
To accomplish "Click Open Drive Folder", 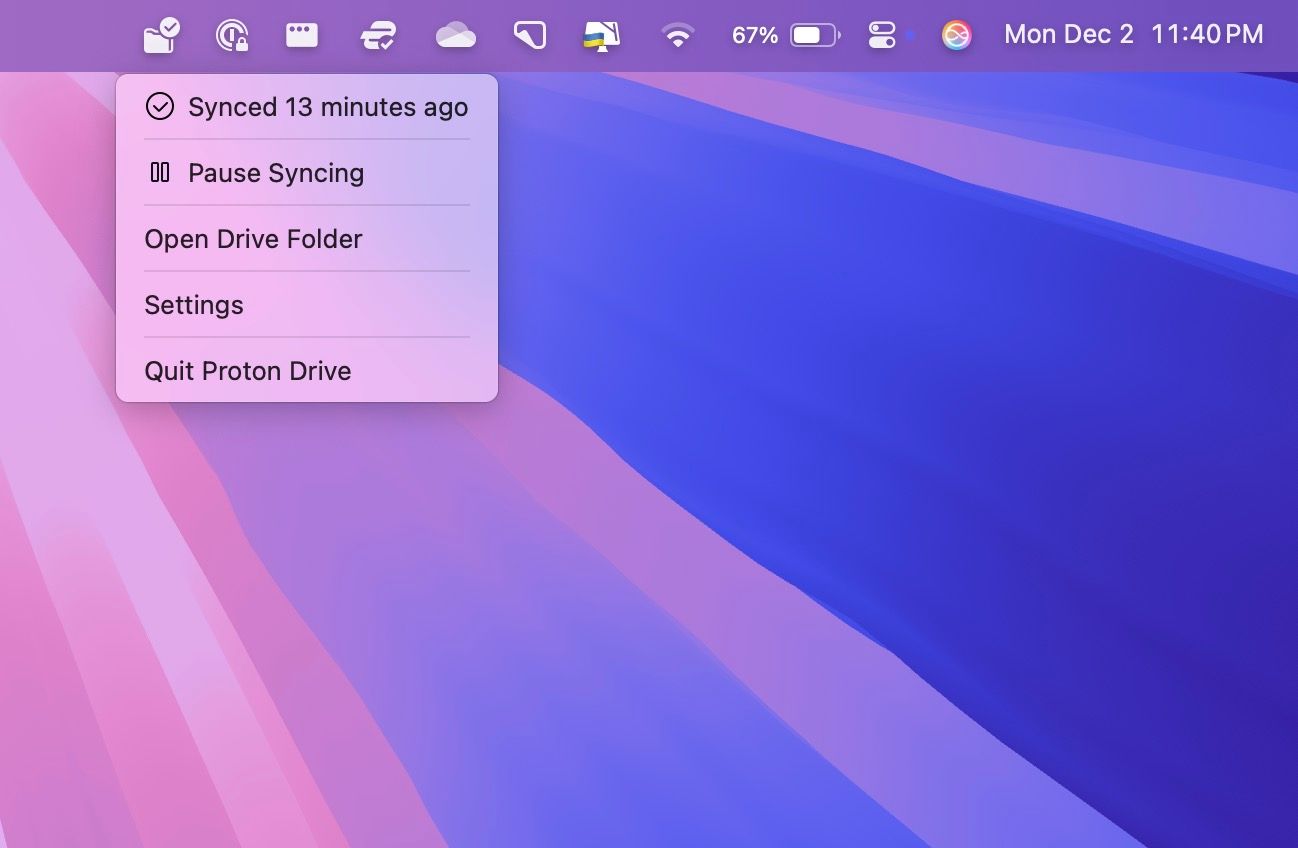I will pos(253,239).
